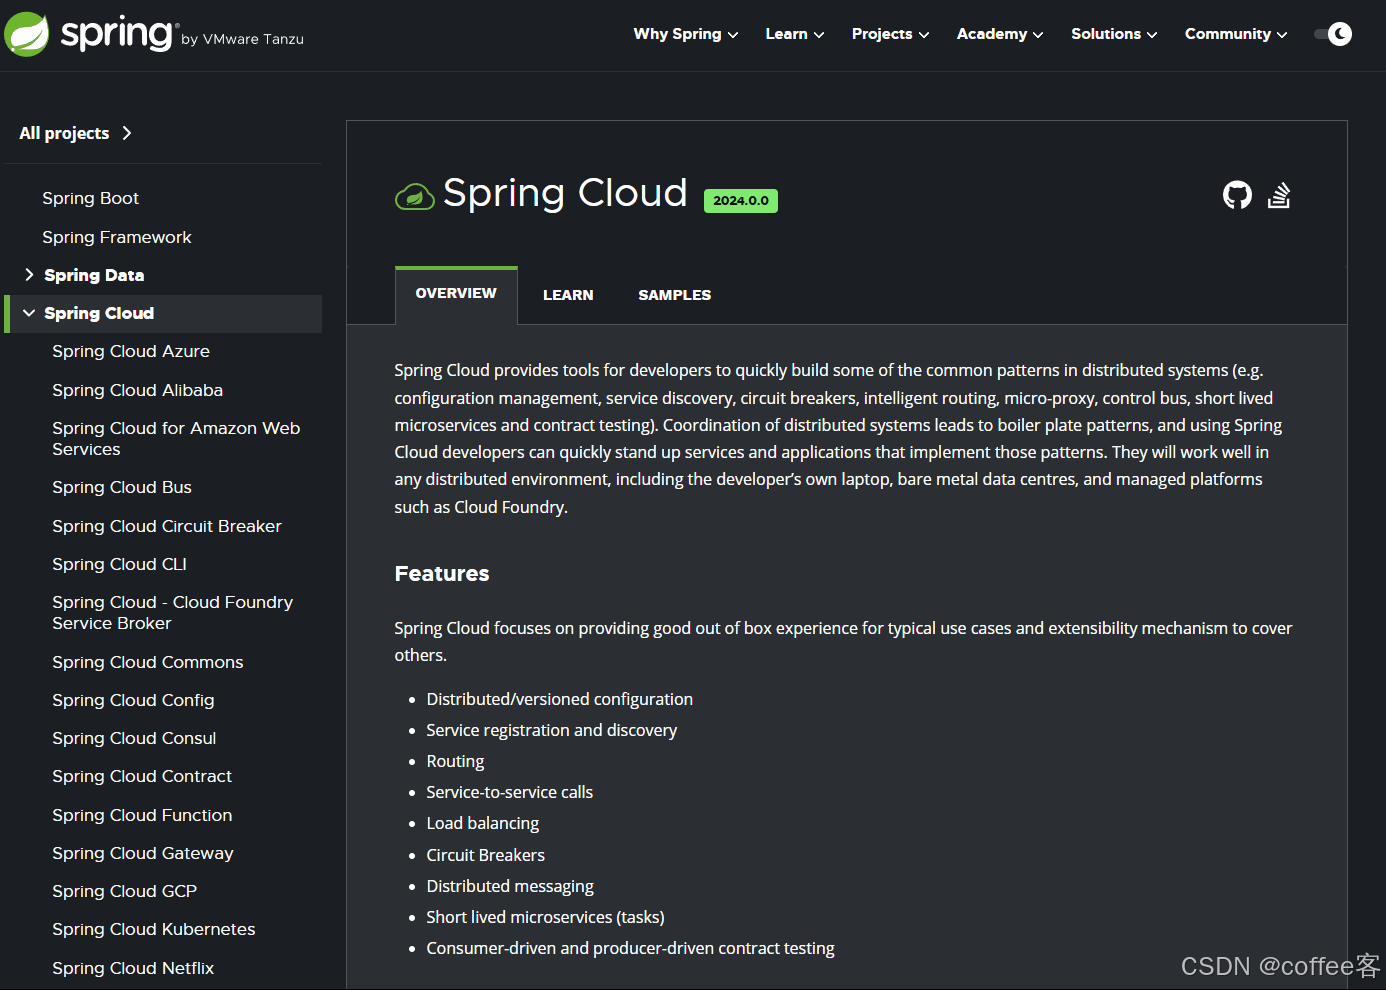Toggle the dark mode switch
Viewport: 1386px width, 990px height.
coord(1333,34)
